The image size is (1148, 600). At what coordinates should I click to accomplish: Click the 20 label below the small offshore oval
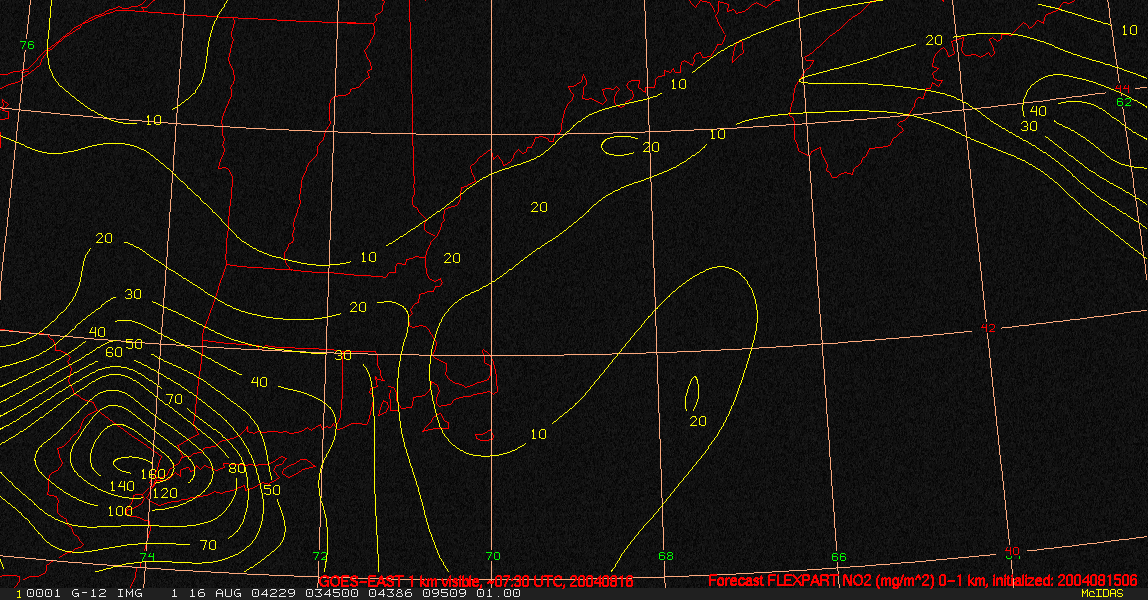[698, 421]
